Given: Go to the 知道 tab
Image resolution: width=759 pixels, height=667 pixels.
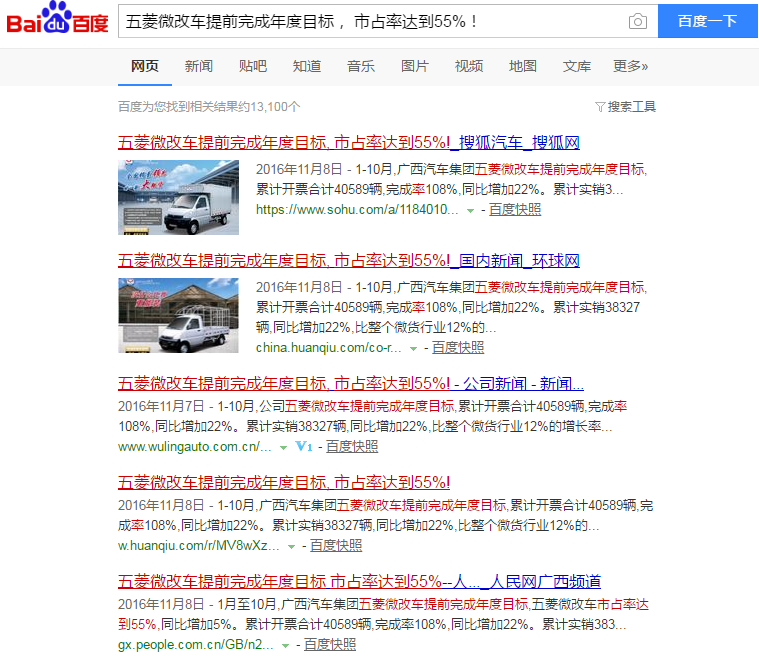Looking at the screenshot, I should click(306, 66).
